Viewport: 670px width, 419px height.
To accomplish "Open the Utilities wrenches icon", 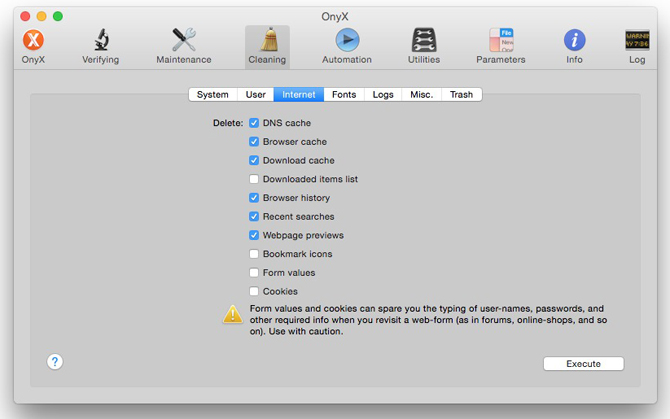I will 424,40.
